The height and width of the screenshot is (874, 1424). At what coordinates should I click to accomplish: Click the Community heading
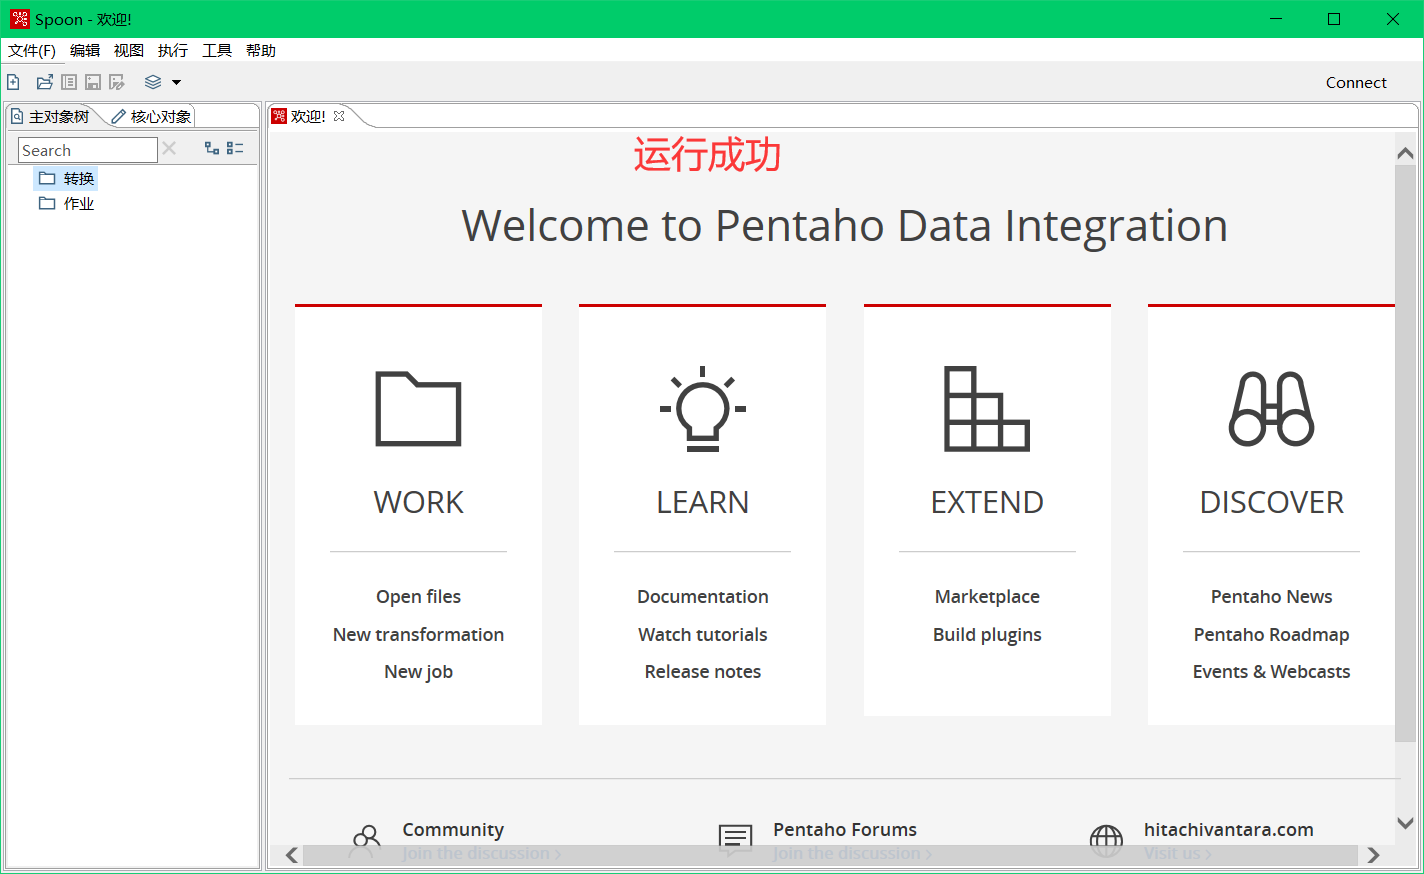coord(453,829)
